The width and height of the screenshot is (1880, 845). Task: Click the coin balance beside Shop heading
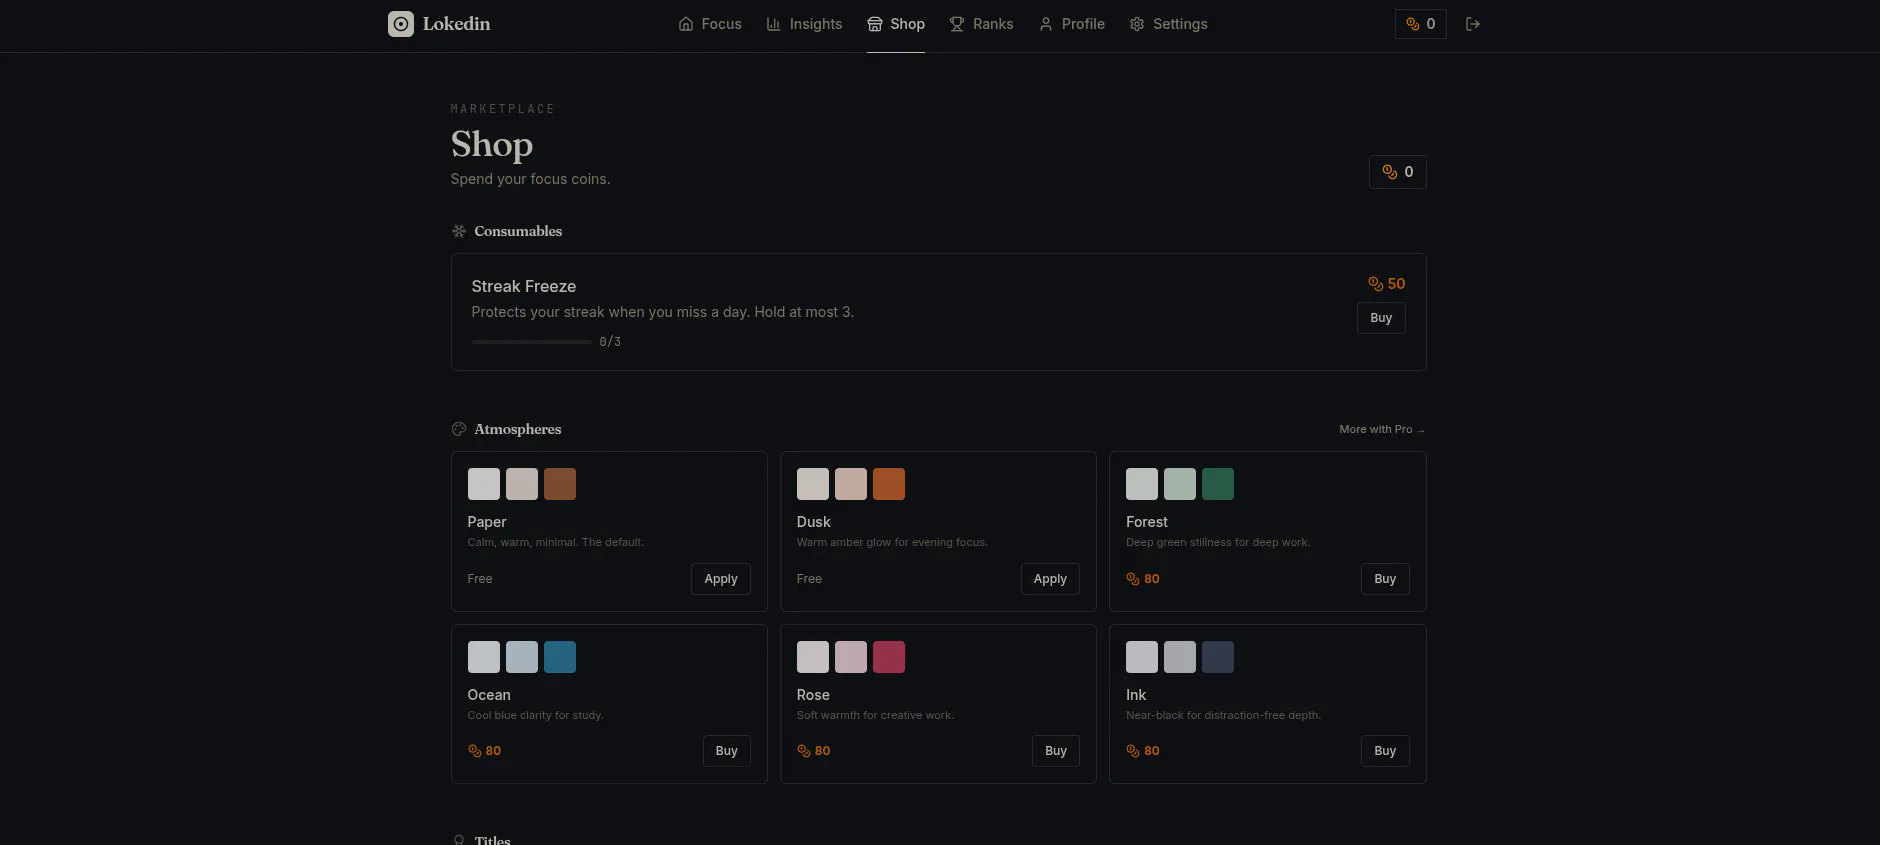1398,172
